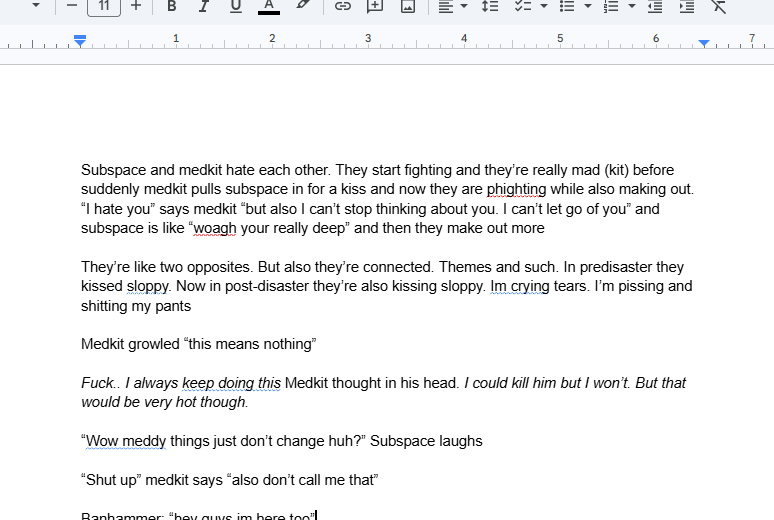This screenshot has height=520, width=774.
Task: Expand the checklist dropdown arrow
Action: [x=544, y=6]
